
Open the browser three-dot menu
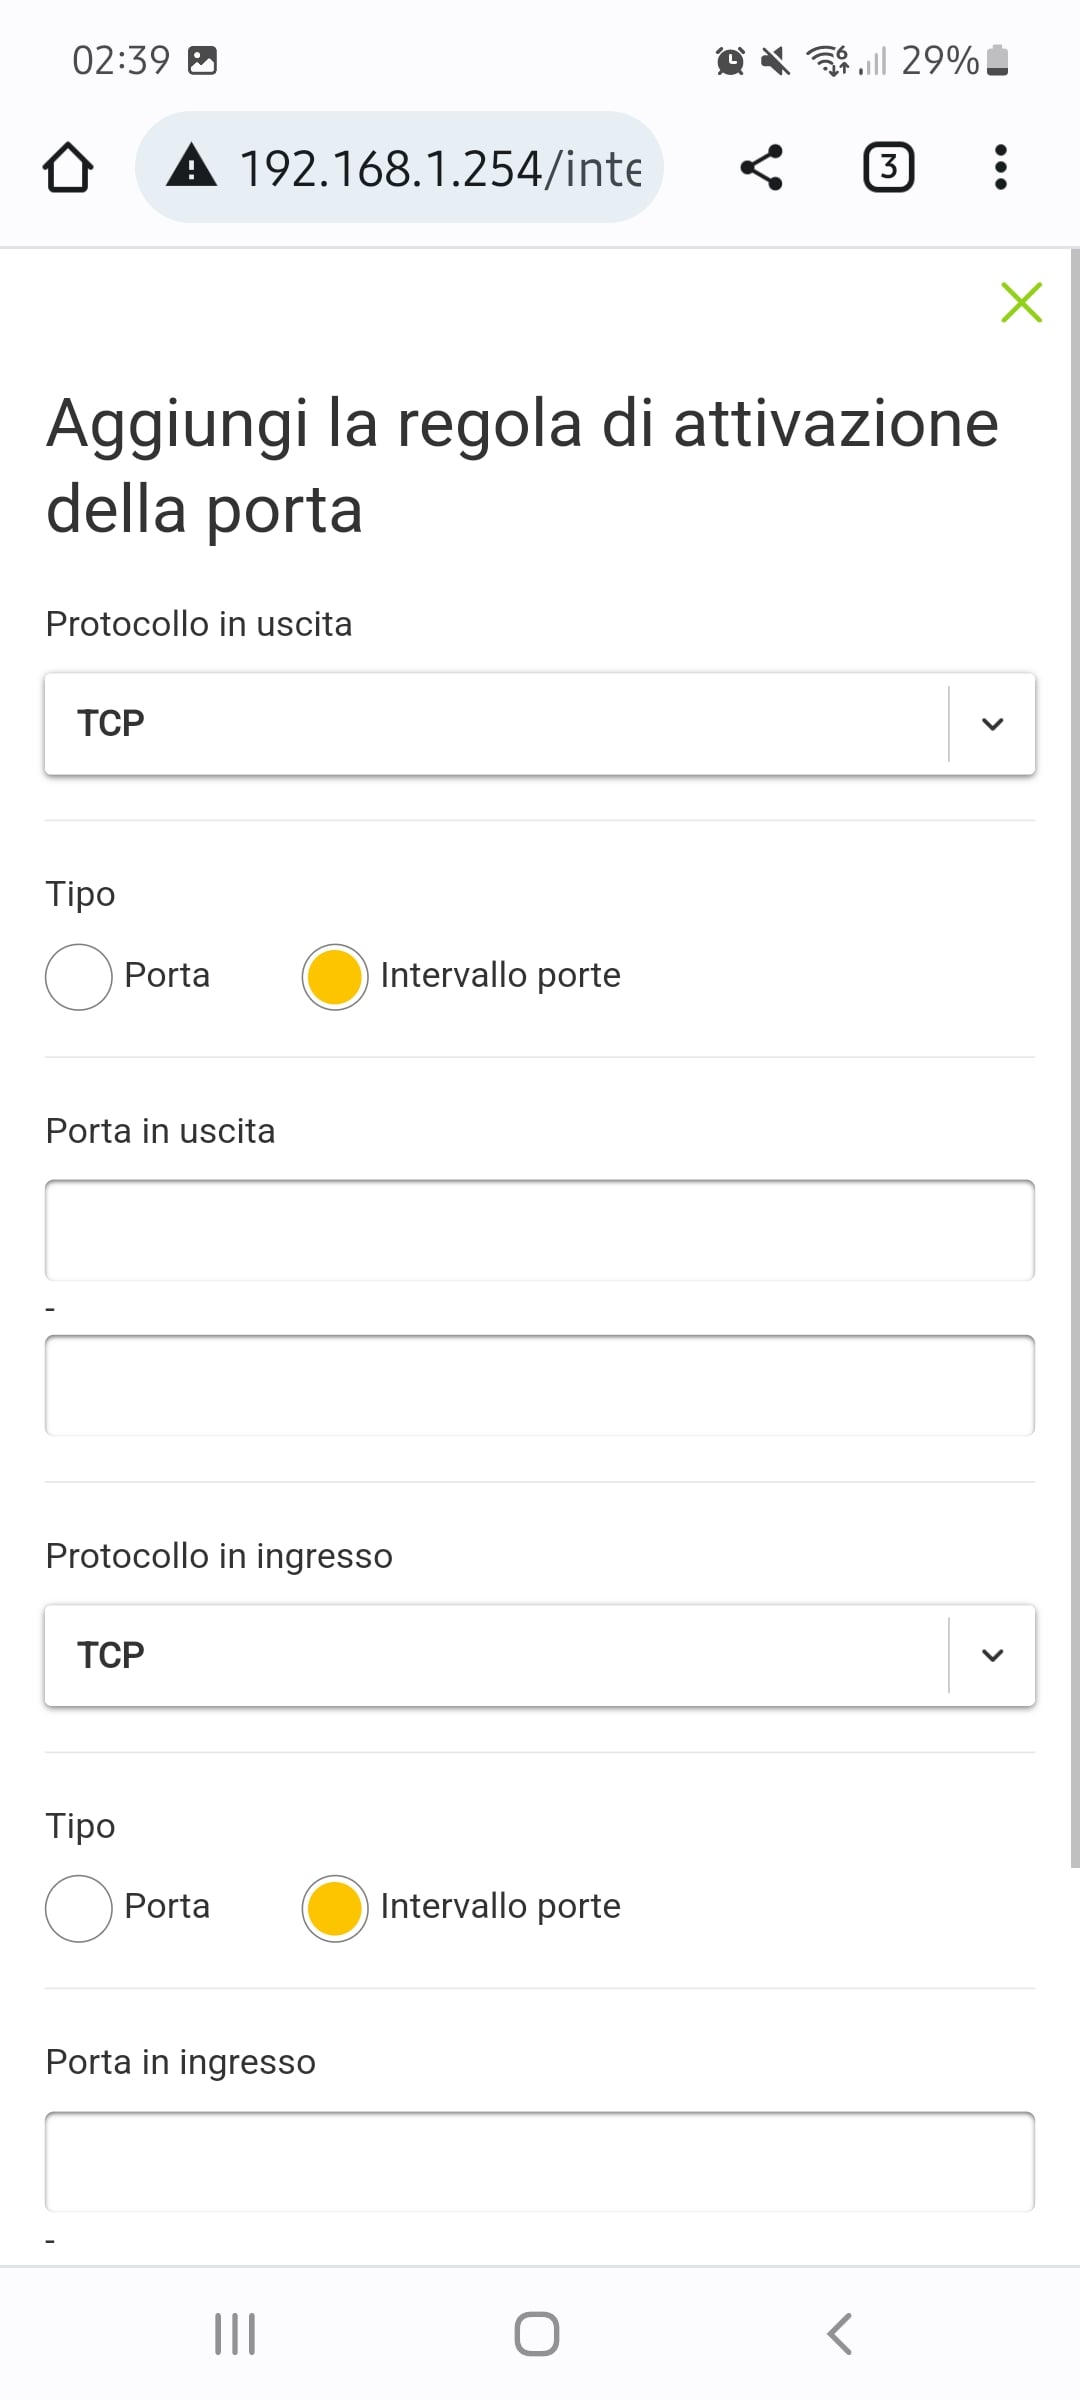pos(1000,167)
